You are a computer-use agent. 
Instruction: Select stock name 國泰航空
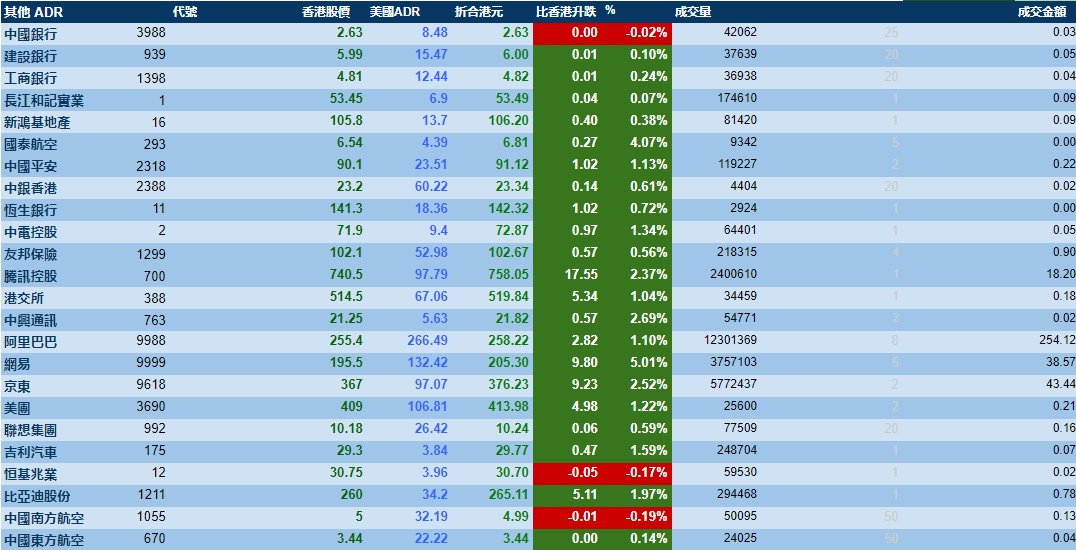coord(30,144)
